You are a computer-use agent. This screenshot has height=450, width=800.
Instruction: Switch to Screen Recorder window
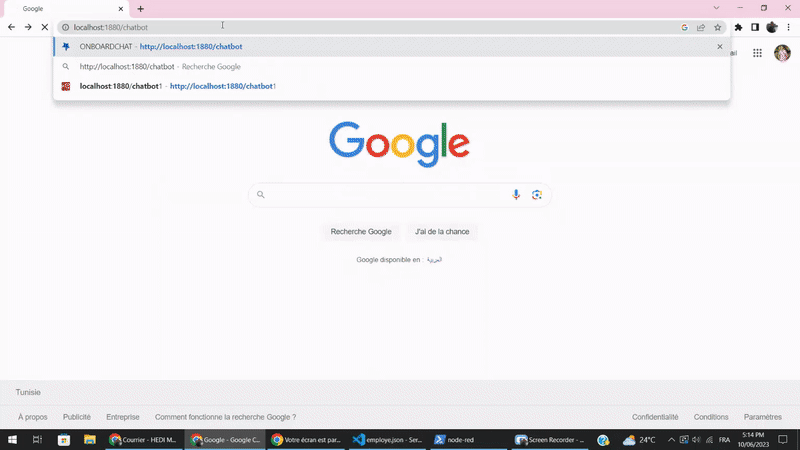point(550,439)
